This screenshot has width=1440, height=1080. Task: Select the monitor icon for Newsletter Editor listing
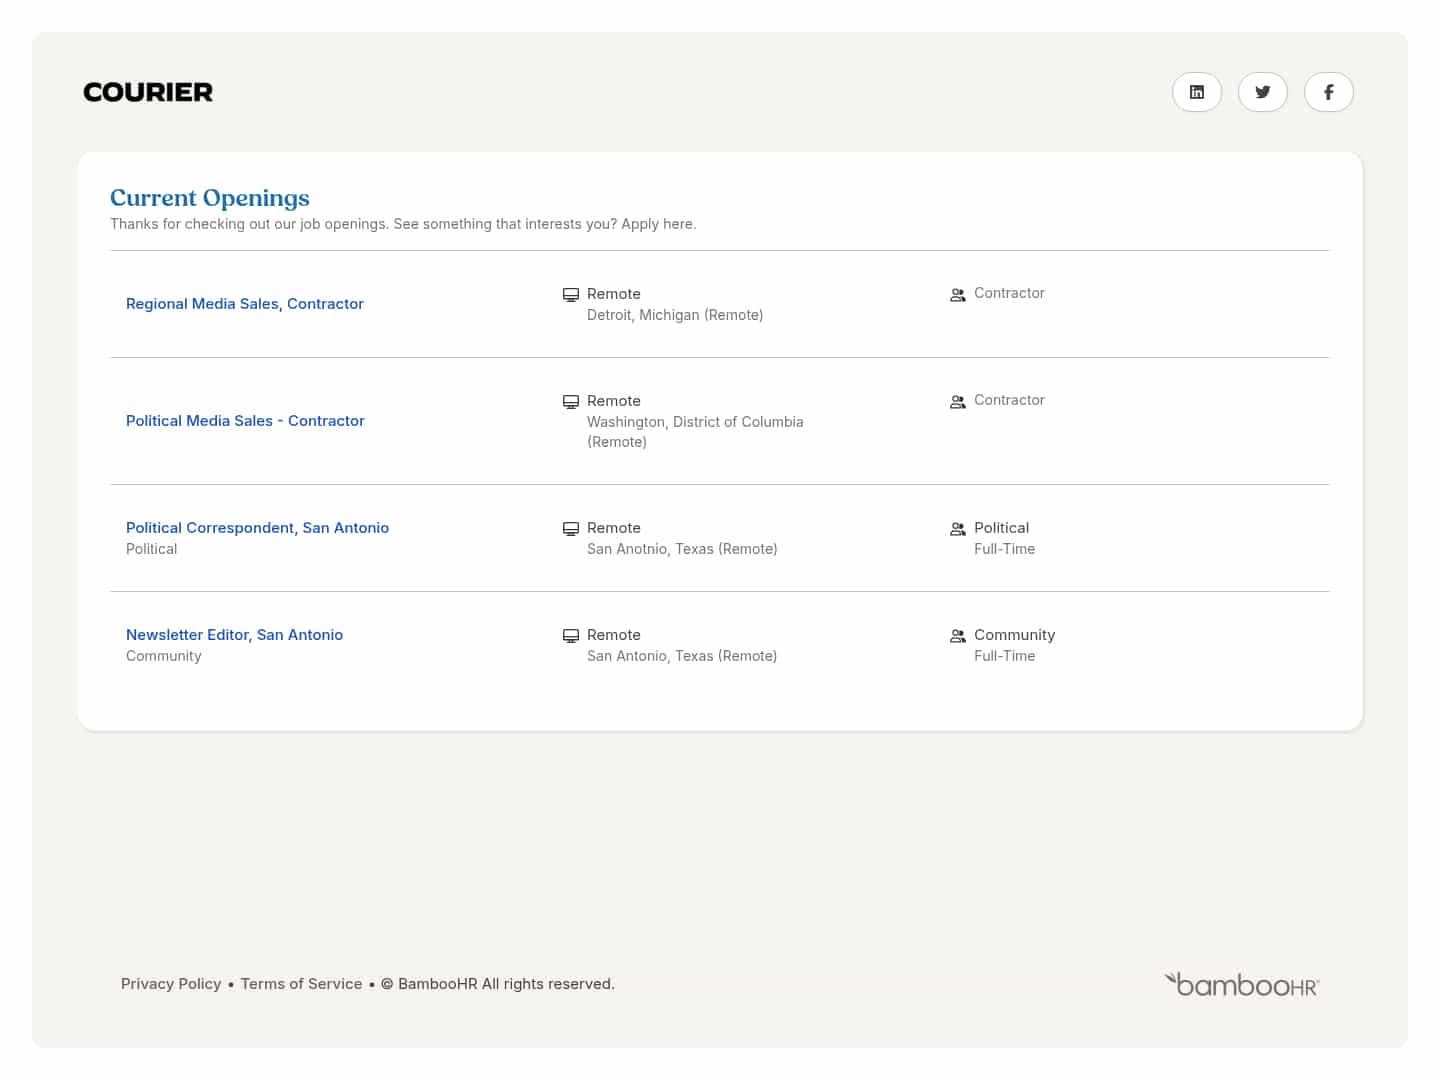pos(571,635)
